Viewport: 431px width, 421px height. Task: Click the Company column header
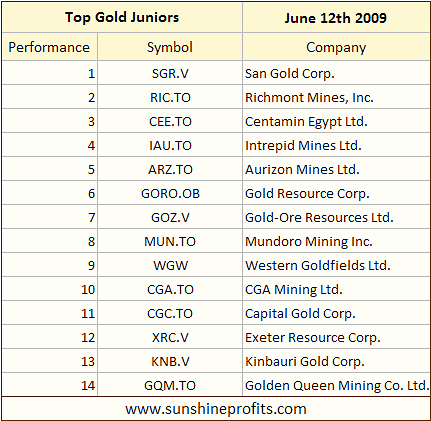click(x=336, y=47)
